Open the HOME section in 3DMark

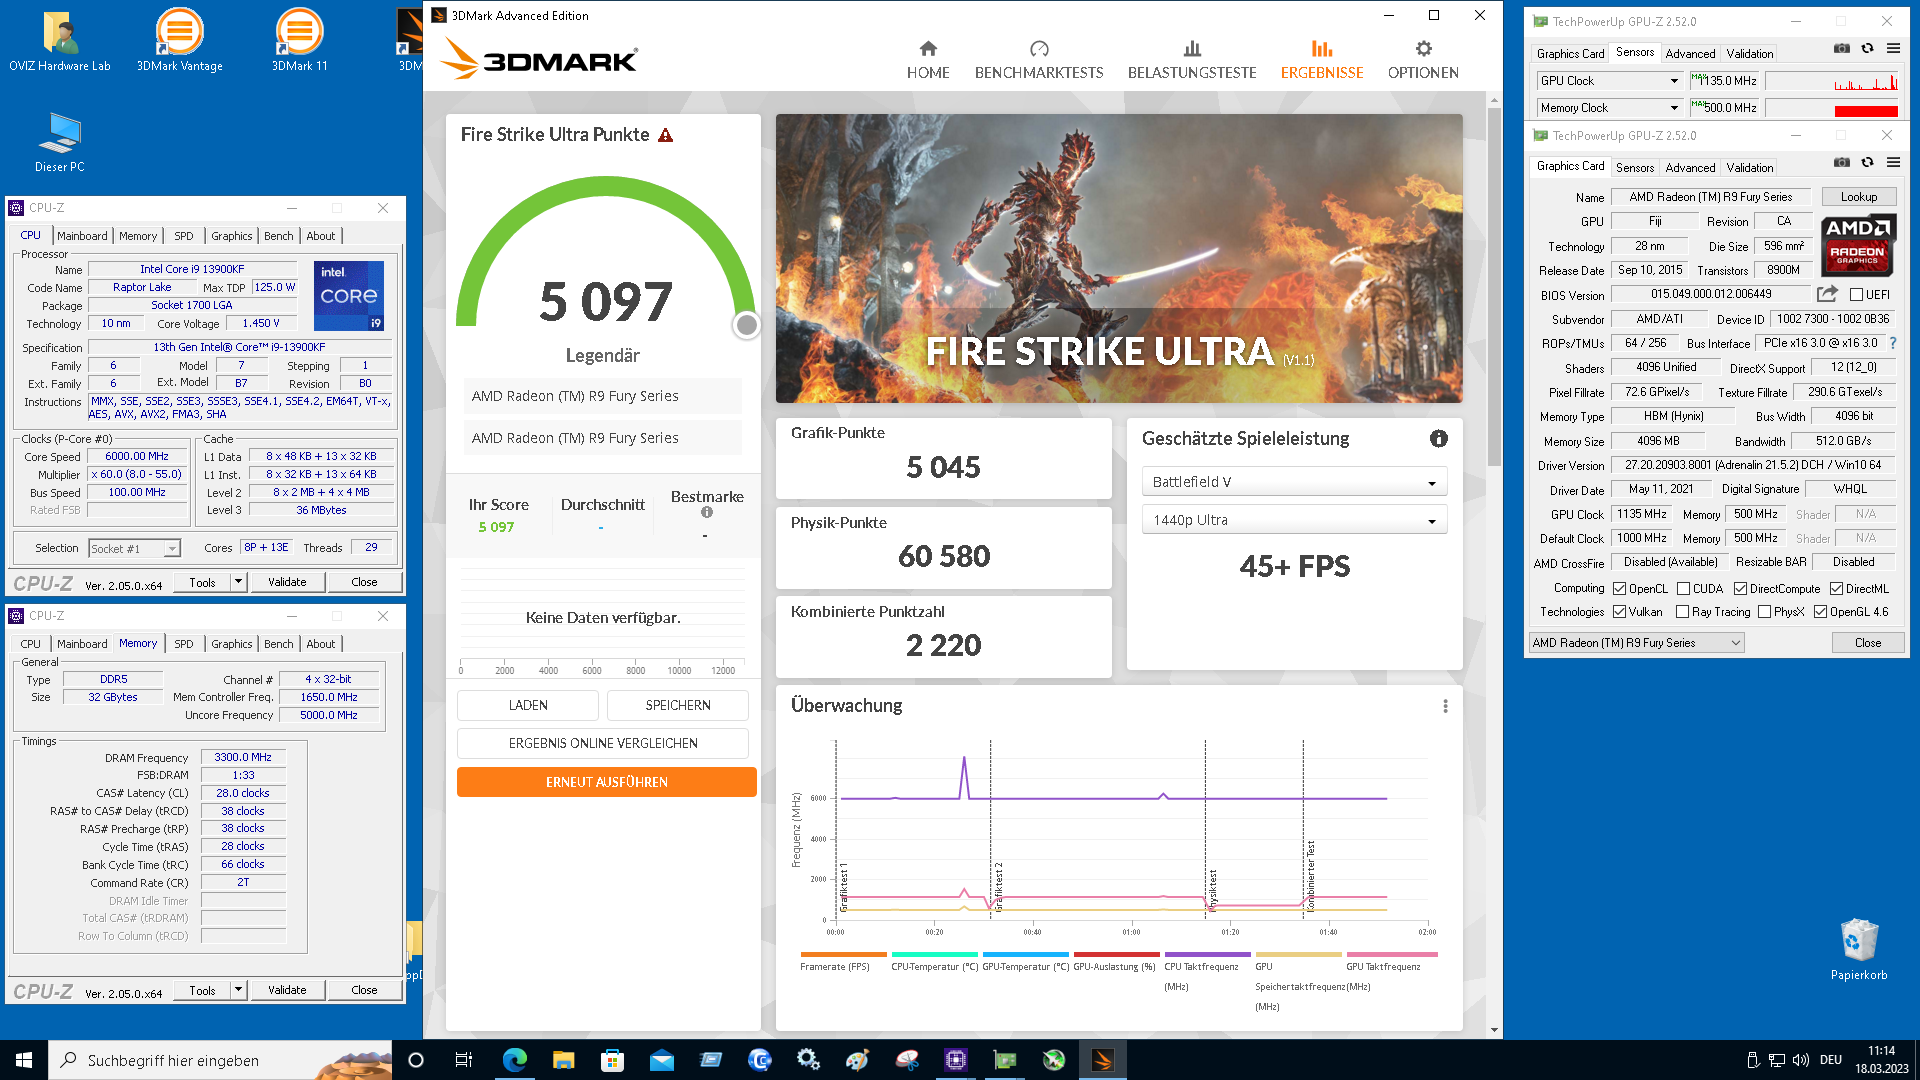(x=928, y=60)
